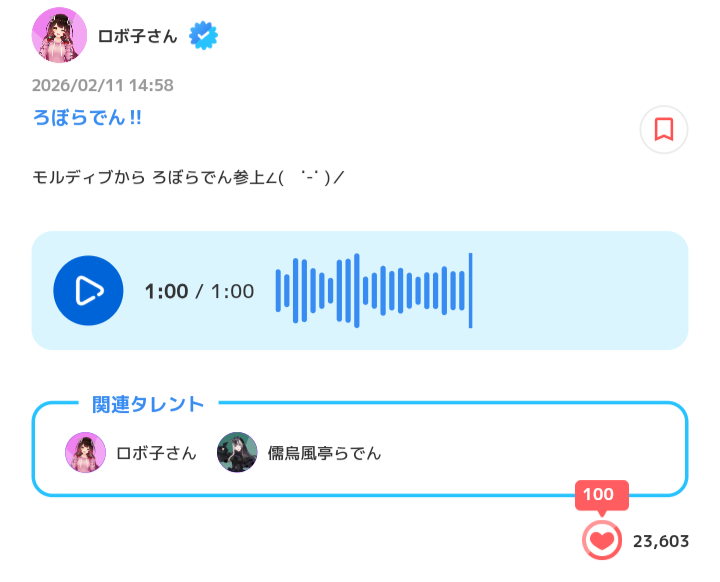Seek to the middle of the audio waveform
The image size is (720, 582).
pos(372,291)
